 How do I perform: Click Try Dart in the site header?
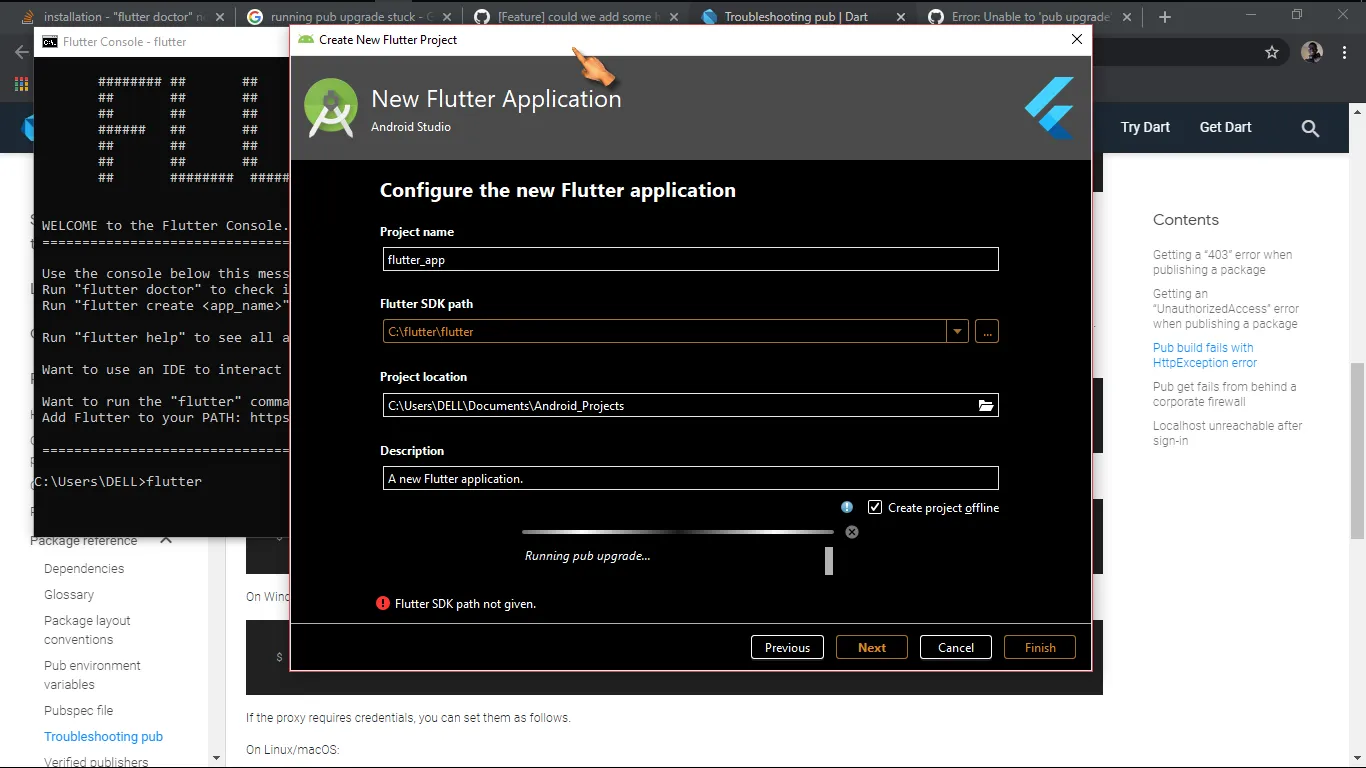1145,127
